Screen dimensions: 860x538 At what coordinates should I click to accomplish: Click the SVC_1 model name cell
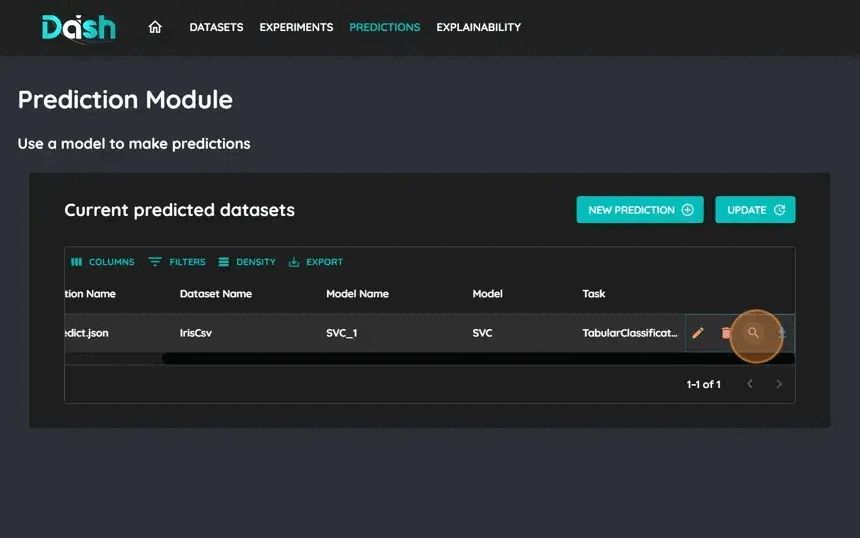pyautogui.click(x=341, y=333)
